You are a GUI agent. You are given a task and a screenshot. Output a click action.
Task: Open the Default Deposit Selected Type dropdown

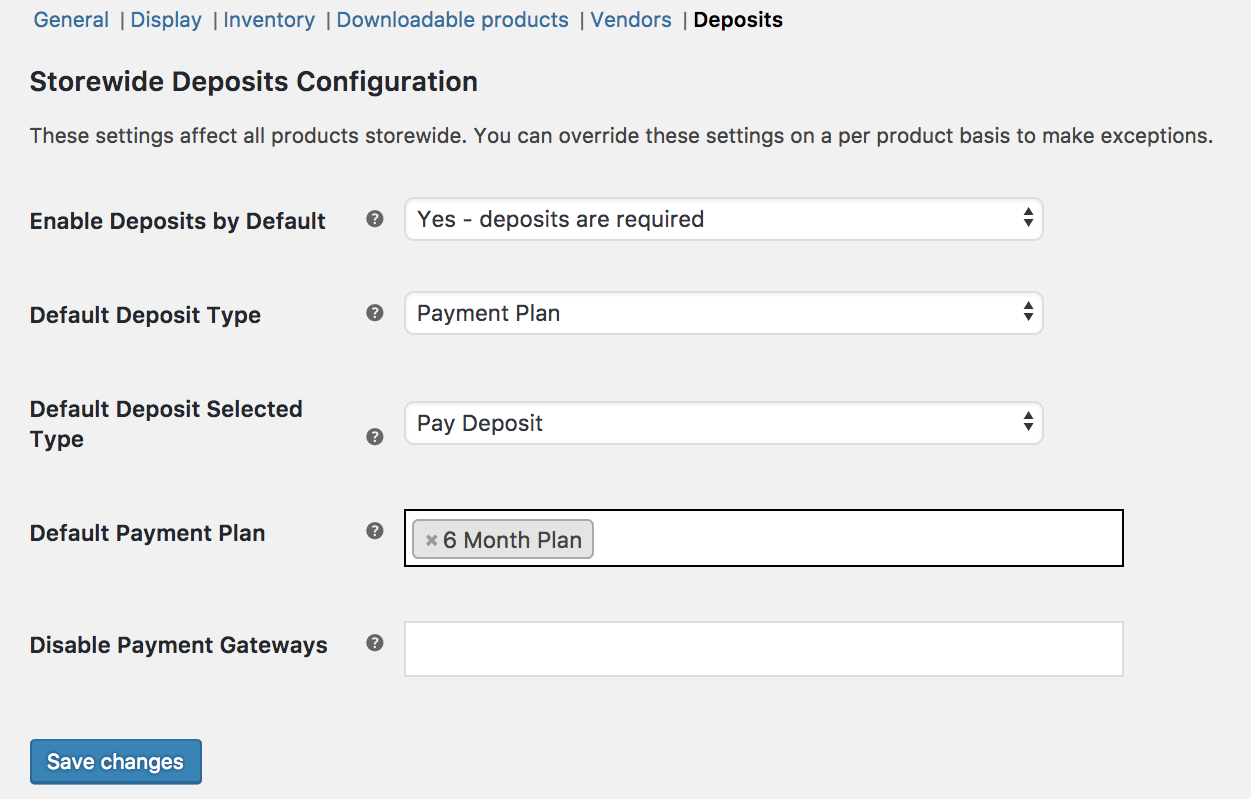click(723, 423)
